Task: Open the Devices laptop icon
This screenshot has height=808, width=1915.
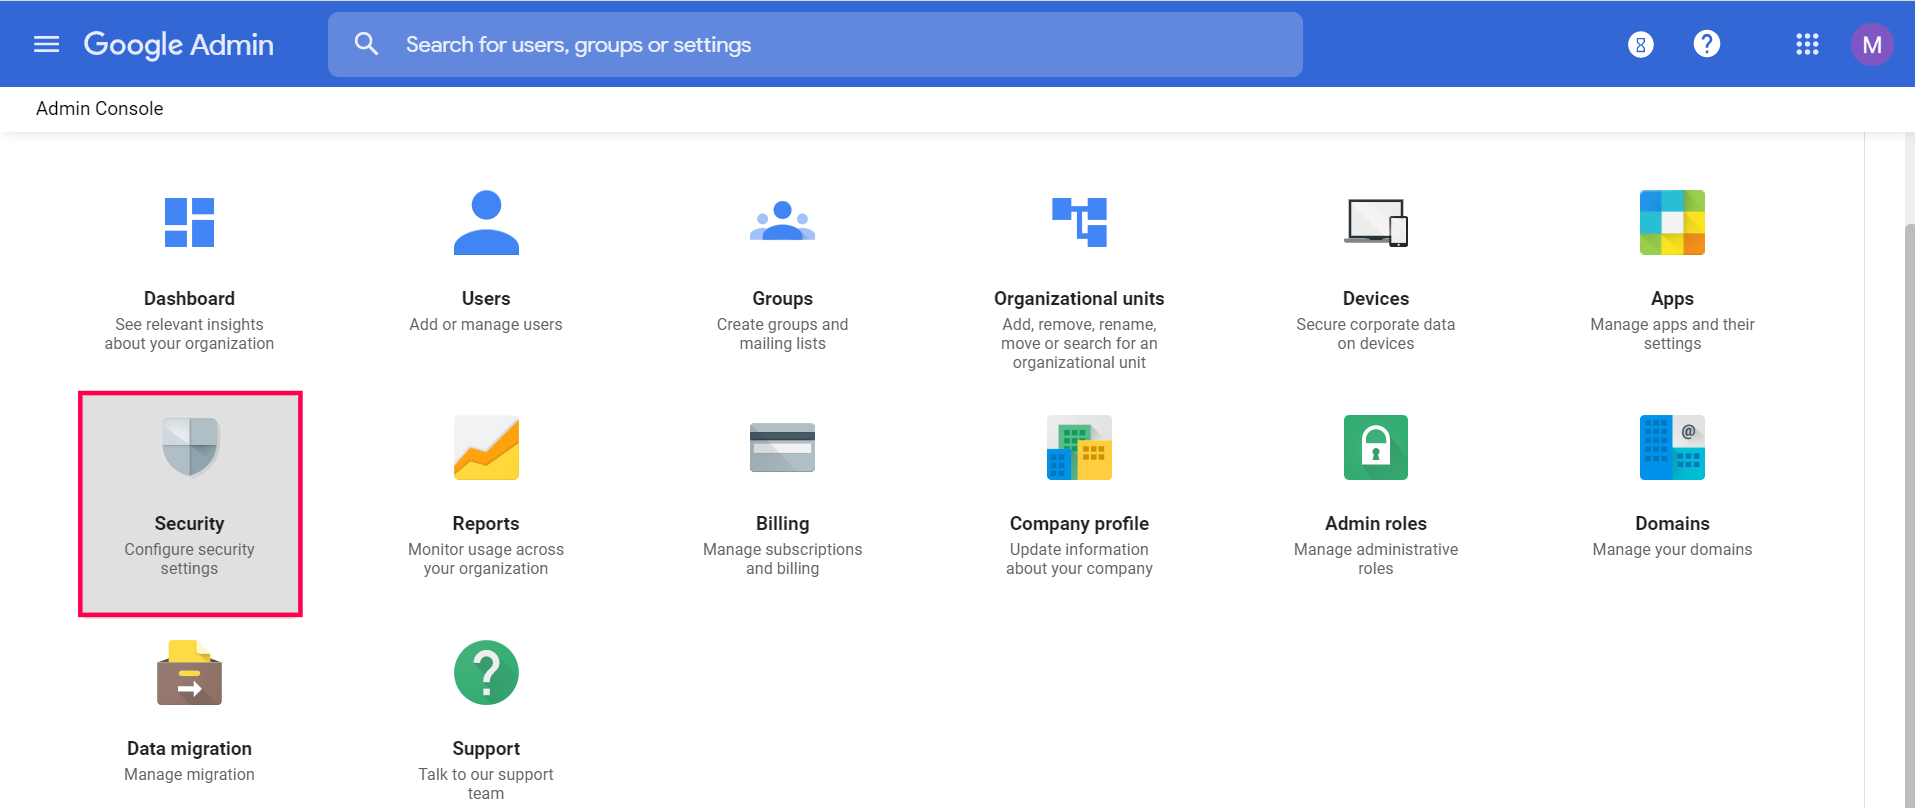Action: tap(1376, 222)
